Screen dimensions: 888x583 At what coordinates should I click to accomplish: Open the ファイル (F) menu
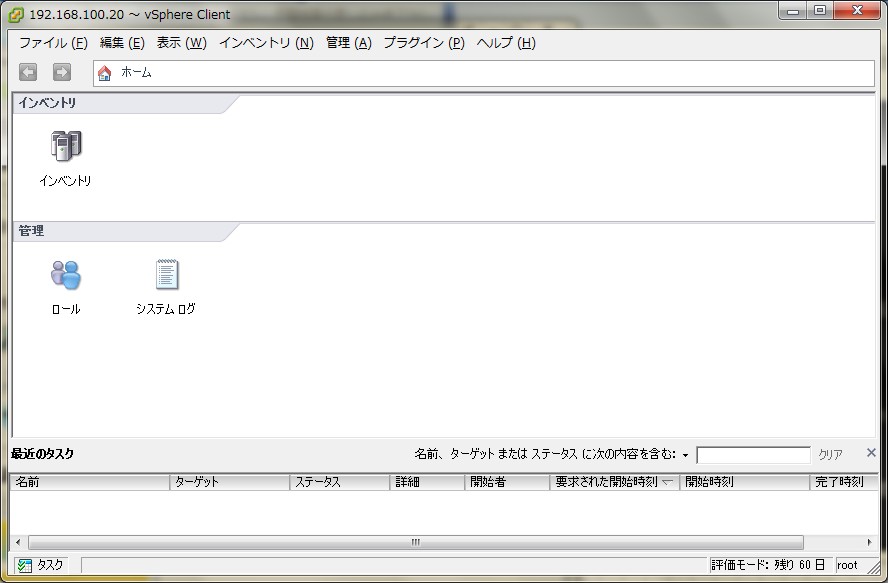[53, 43]
